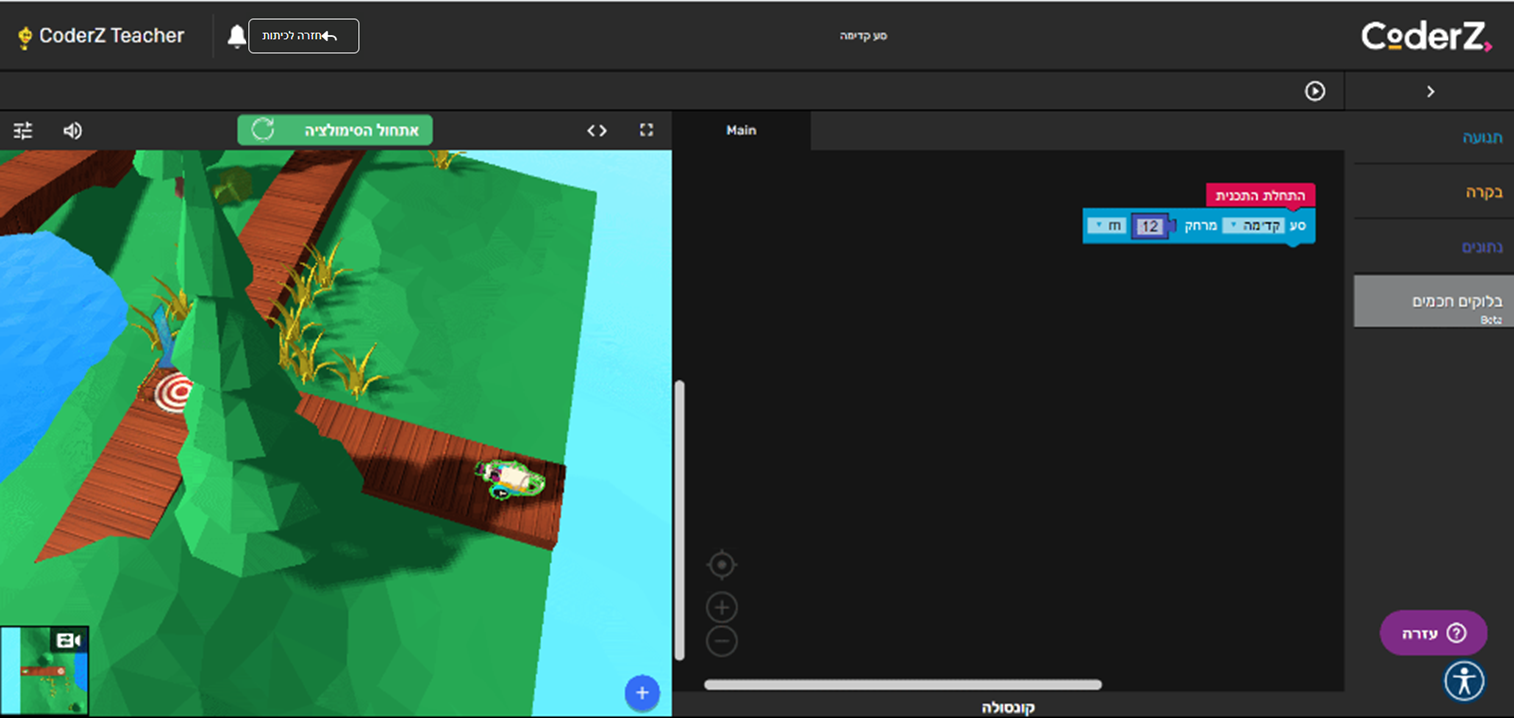This screenshot has width=1514, height=718.
Task: Click the code view brackets icon
Action: coord(597,130)
